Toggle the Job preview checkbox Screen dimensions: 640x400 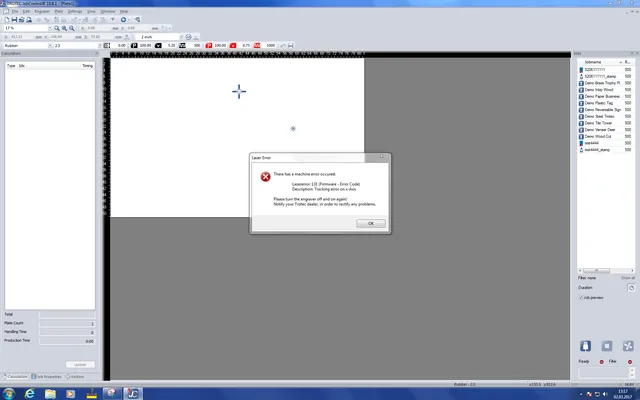[x=582, y=297]
